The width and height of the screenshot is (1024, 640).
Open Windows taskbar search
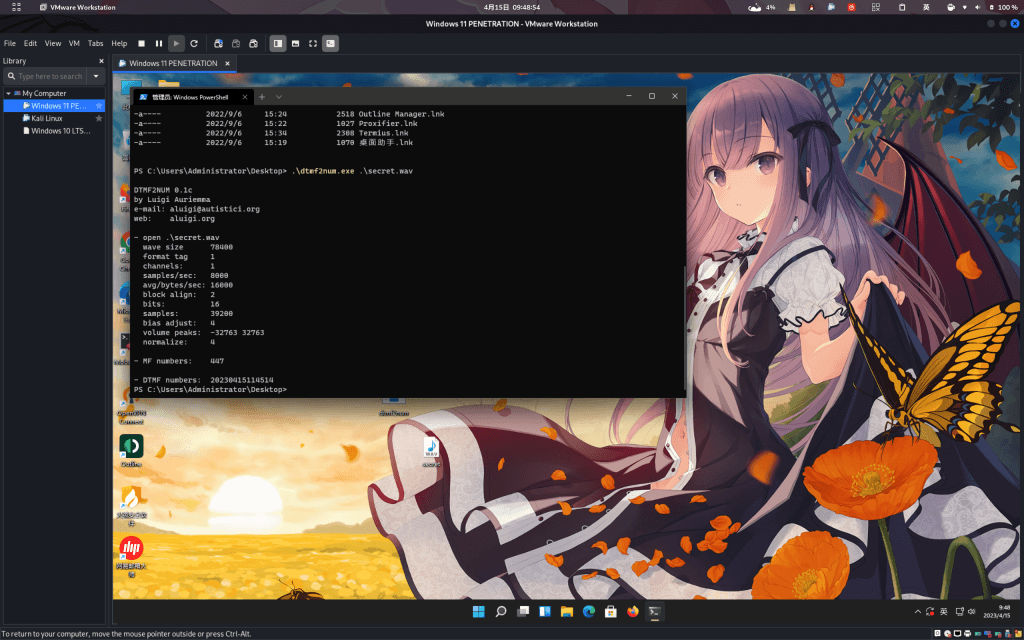tap(501, 611)
